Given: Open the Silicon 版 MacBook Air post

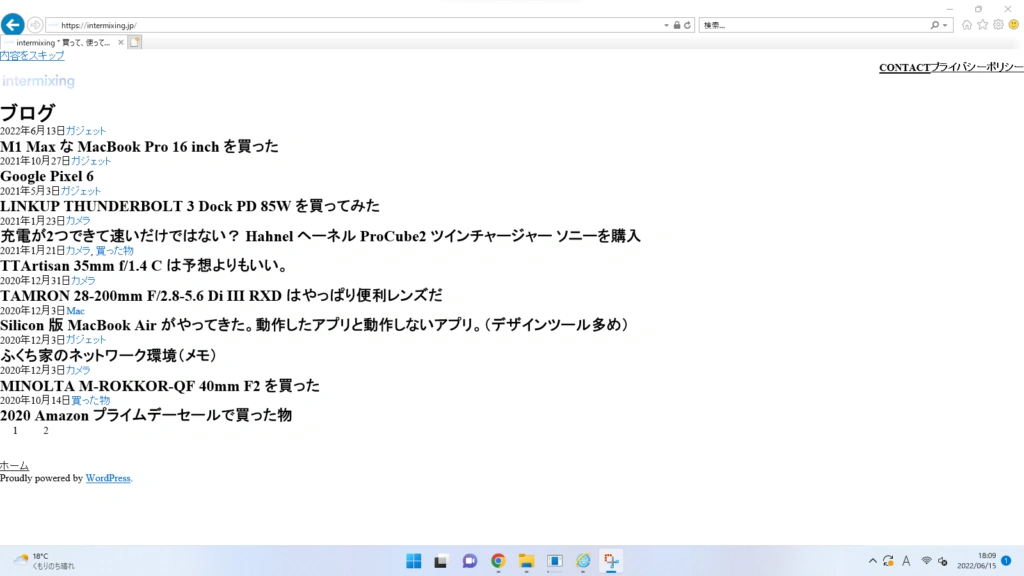Looking at the screenshot, I should coord(315,325).
